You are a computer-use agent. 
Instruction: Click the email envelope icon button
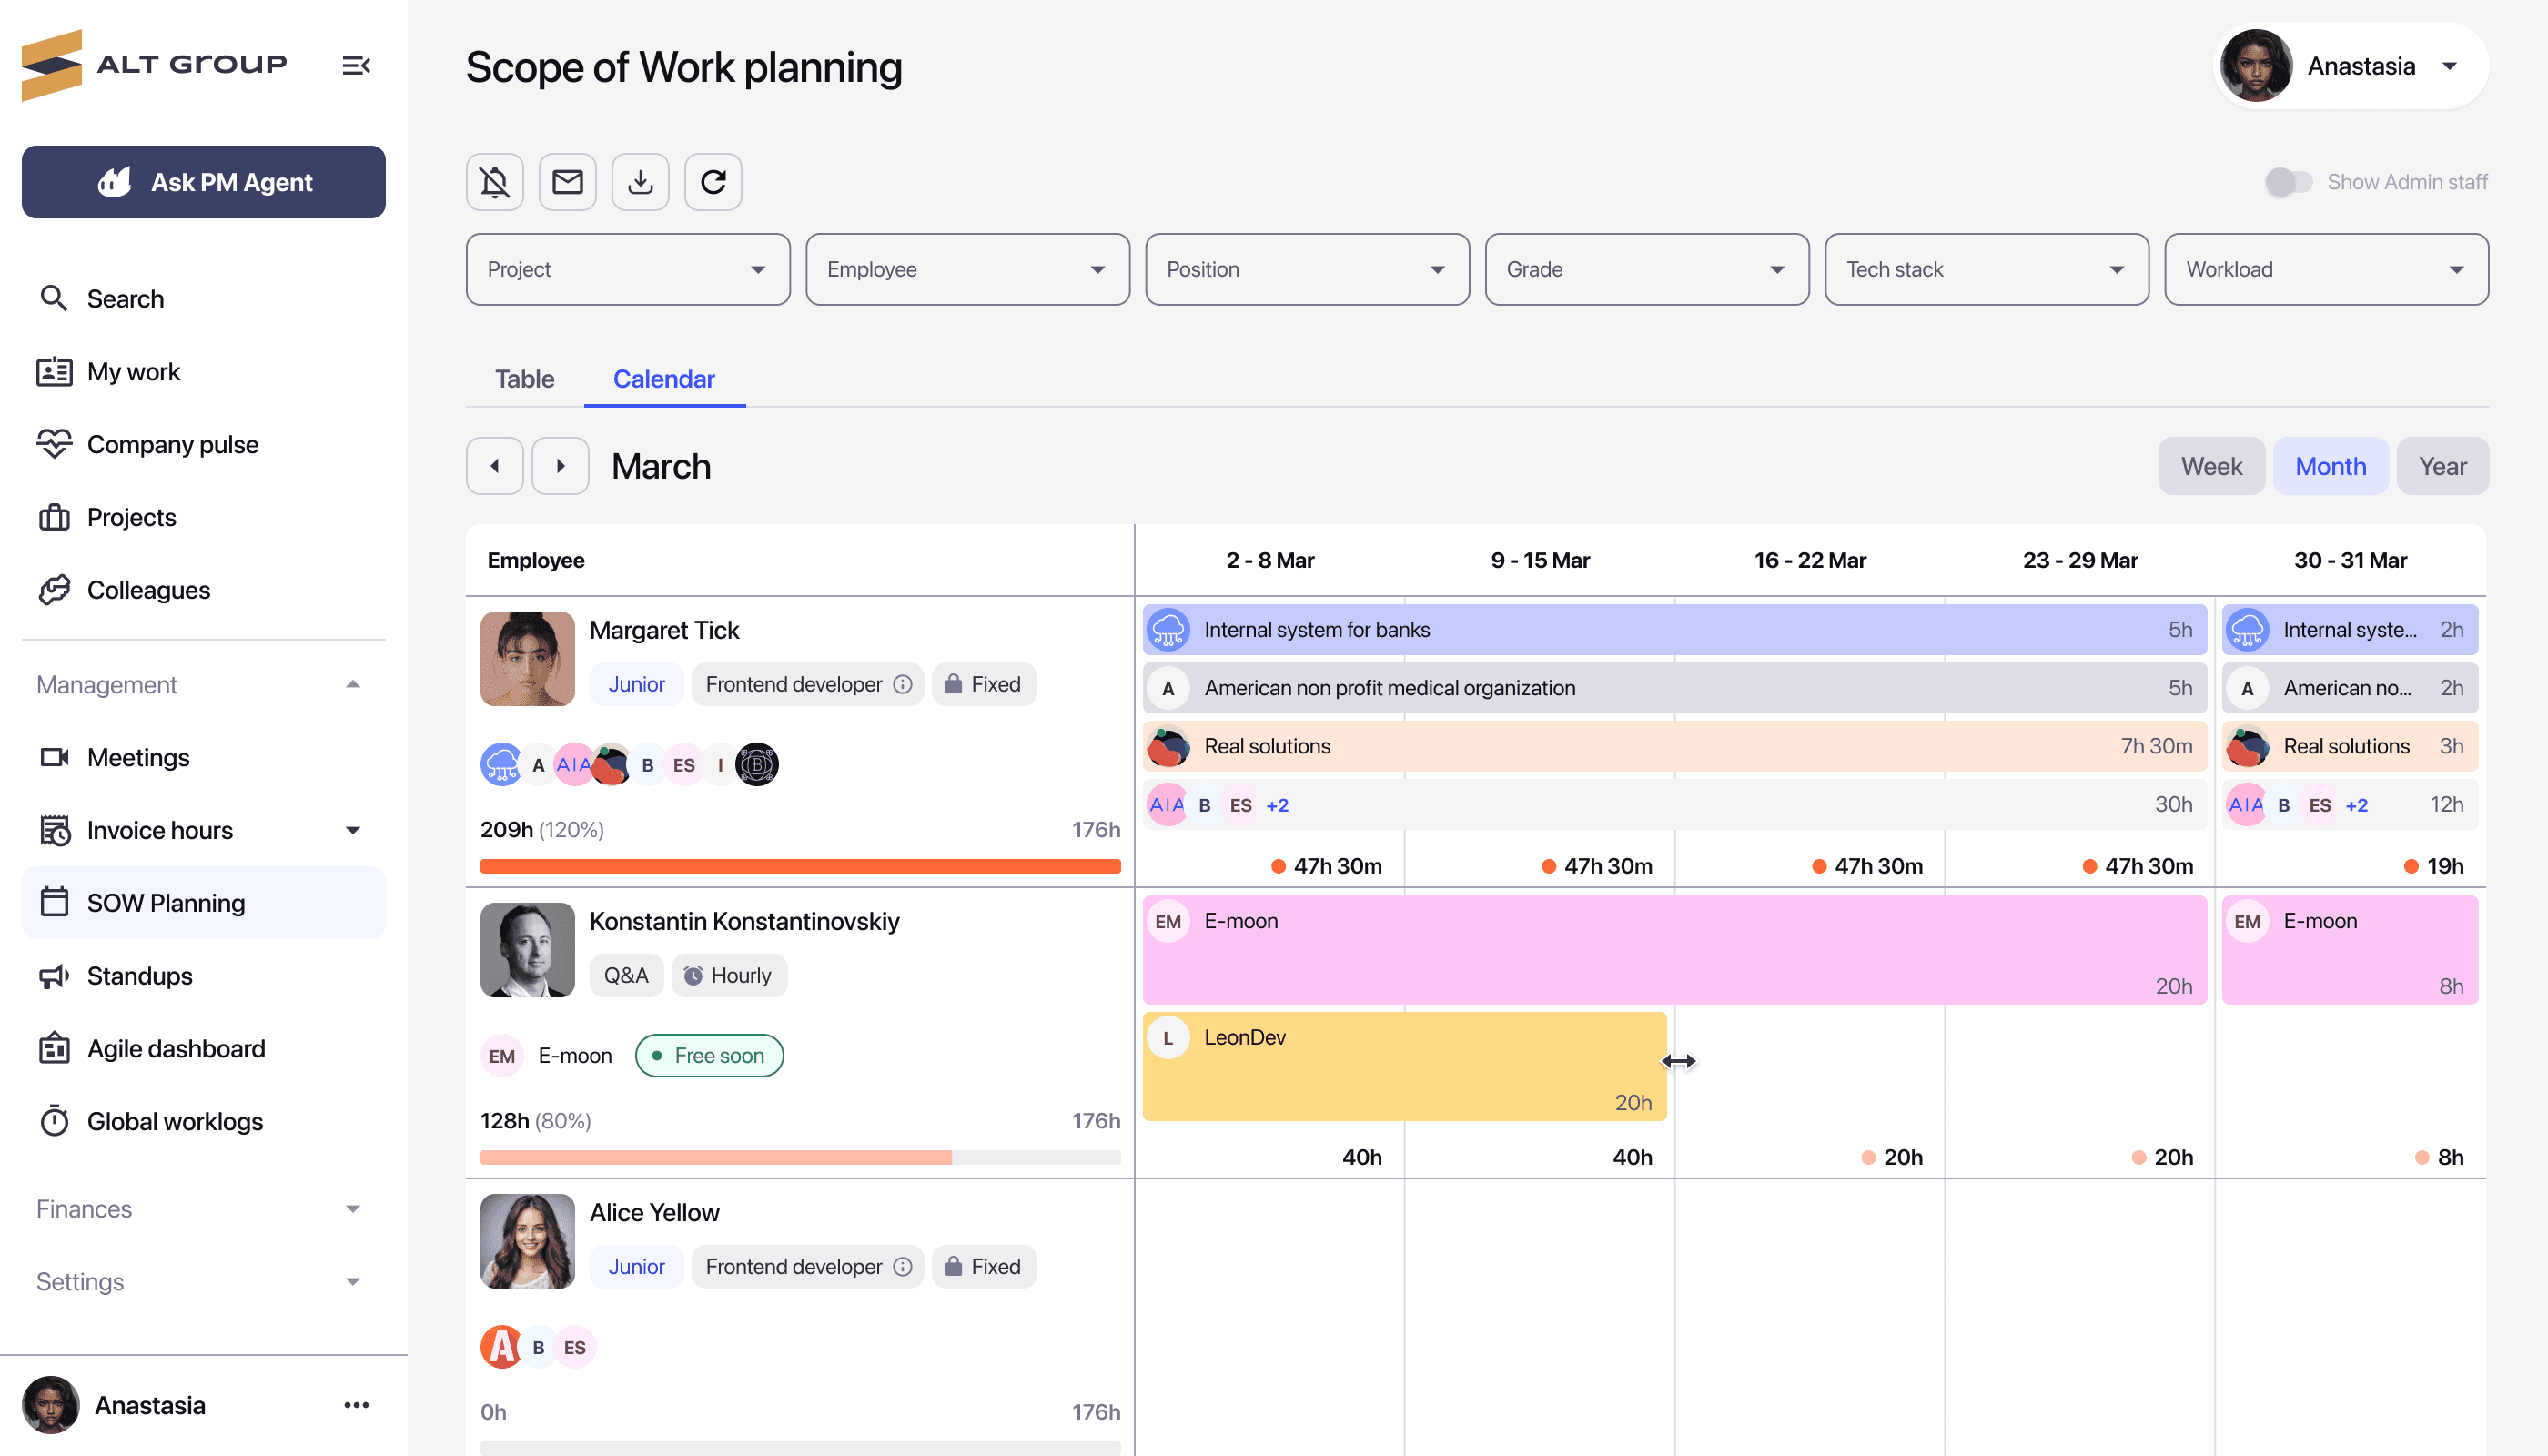tap(567, 182)
